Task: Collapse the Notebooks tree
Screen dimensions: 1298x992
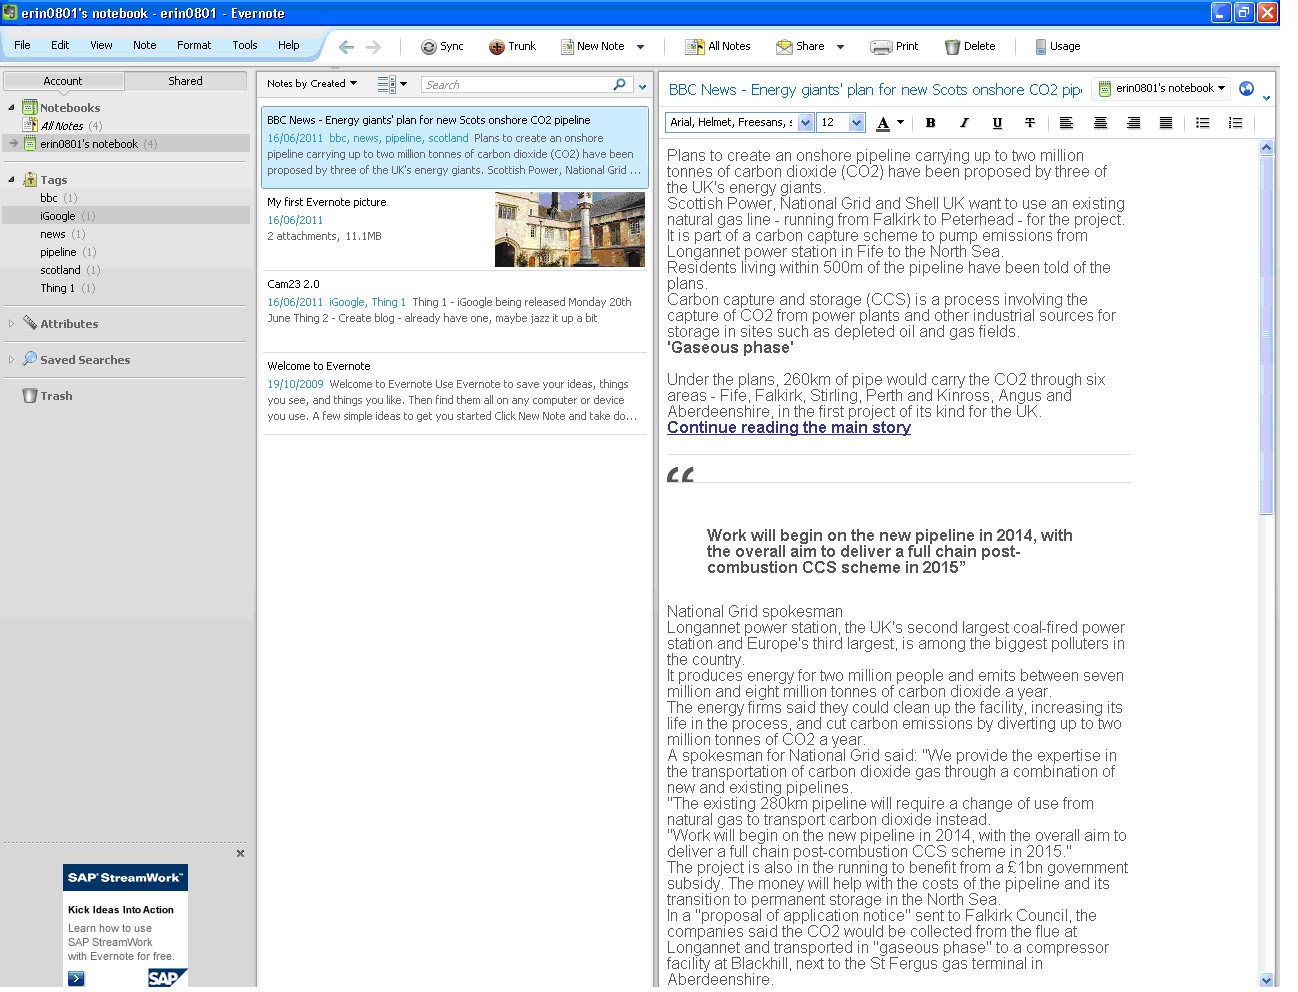Action: (11, 108)
